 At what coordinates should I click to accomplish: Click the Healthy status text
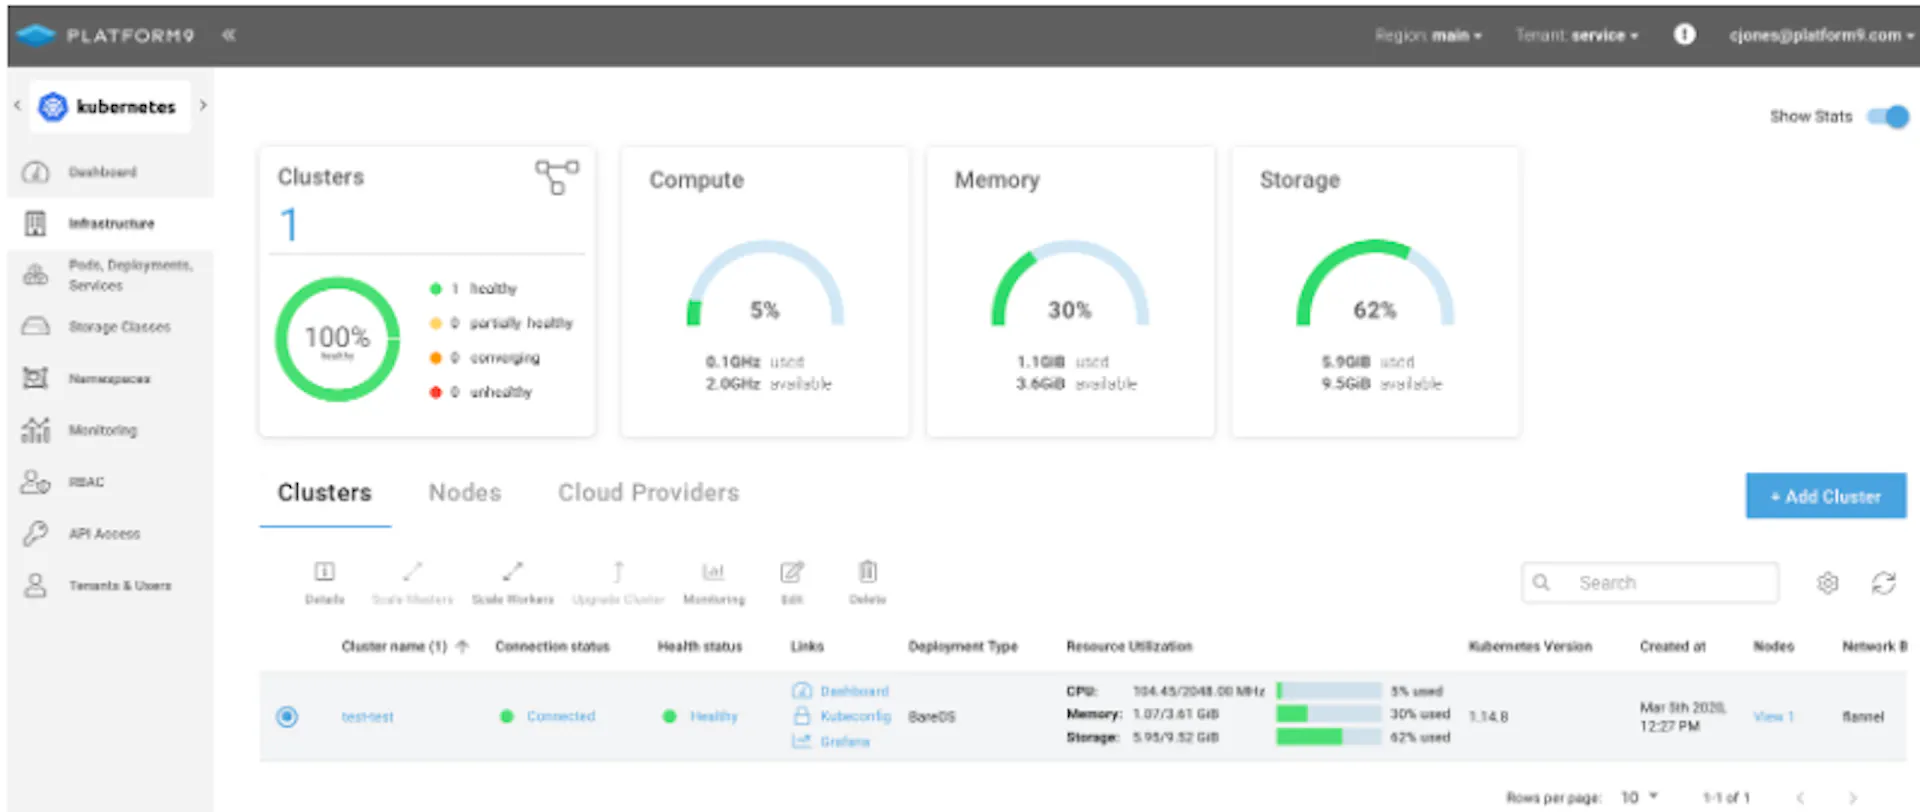point(714,716)
